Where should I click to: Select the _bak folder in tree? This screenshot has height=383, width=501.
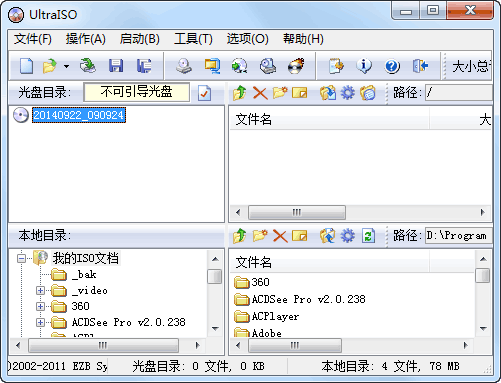[x=84, y=275]
